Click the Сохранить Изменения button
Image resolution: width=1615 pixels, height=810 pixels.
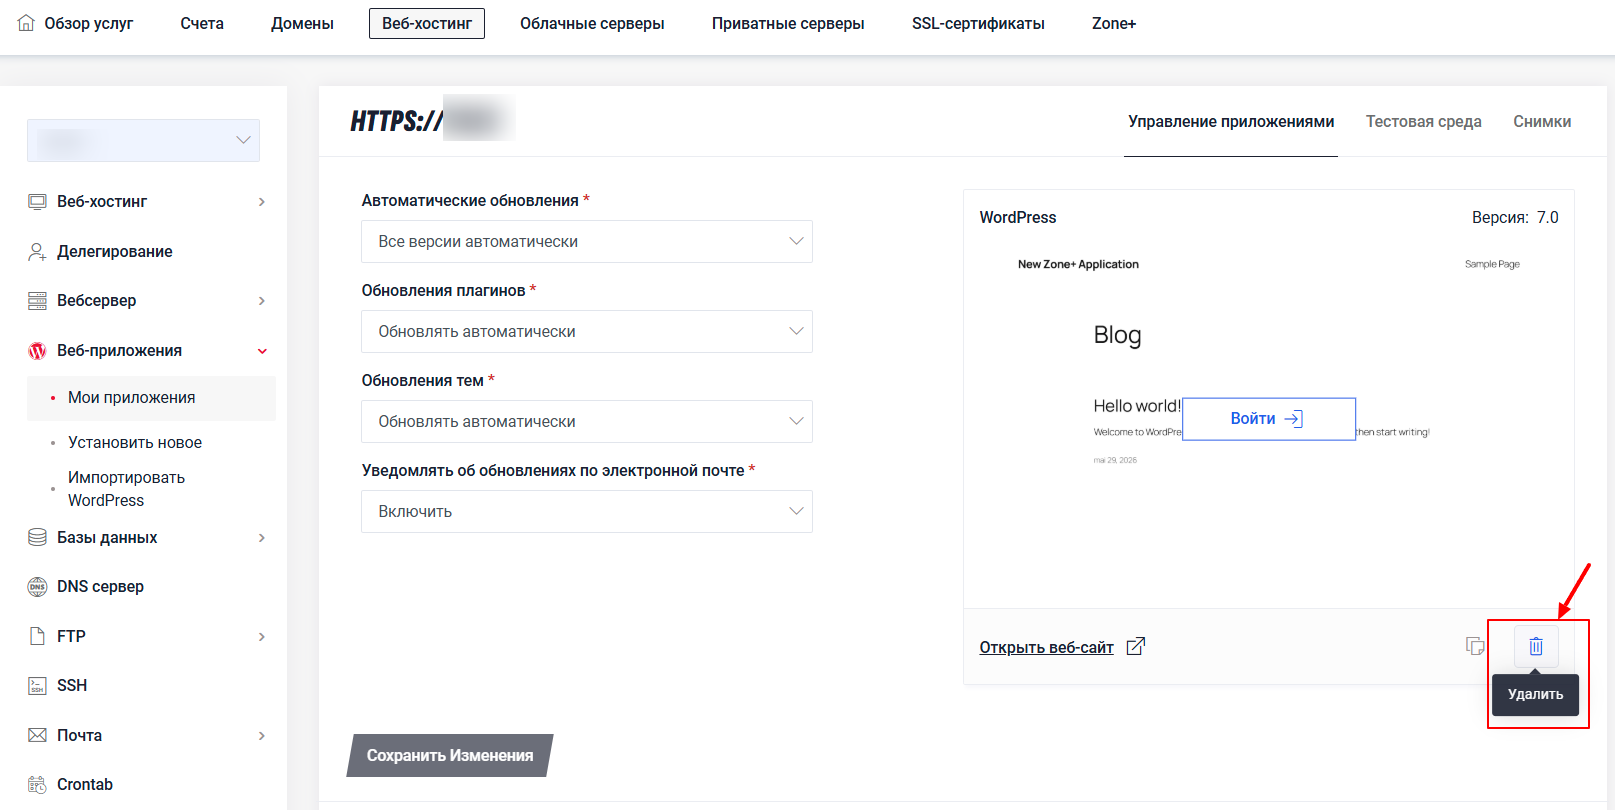coord(450,756)
